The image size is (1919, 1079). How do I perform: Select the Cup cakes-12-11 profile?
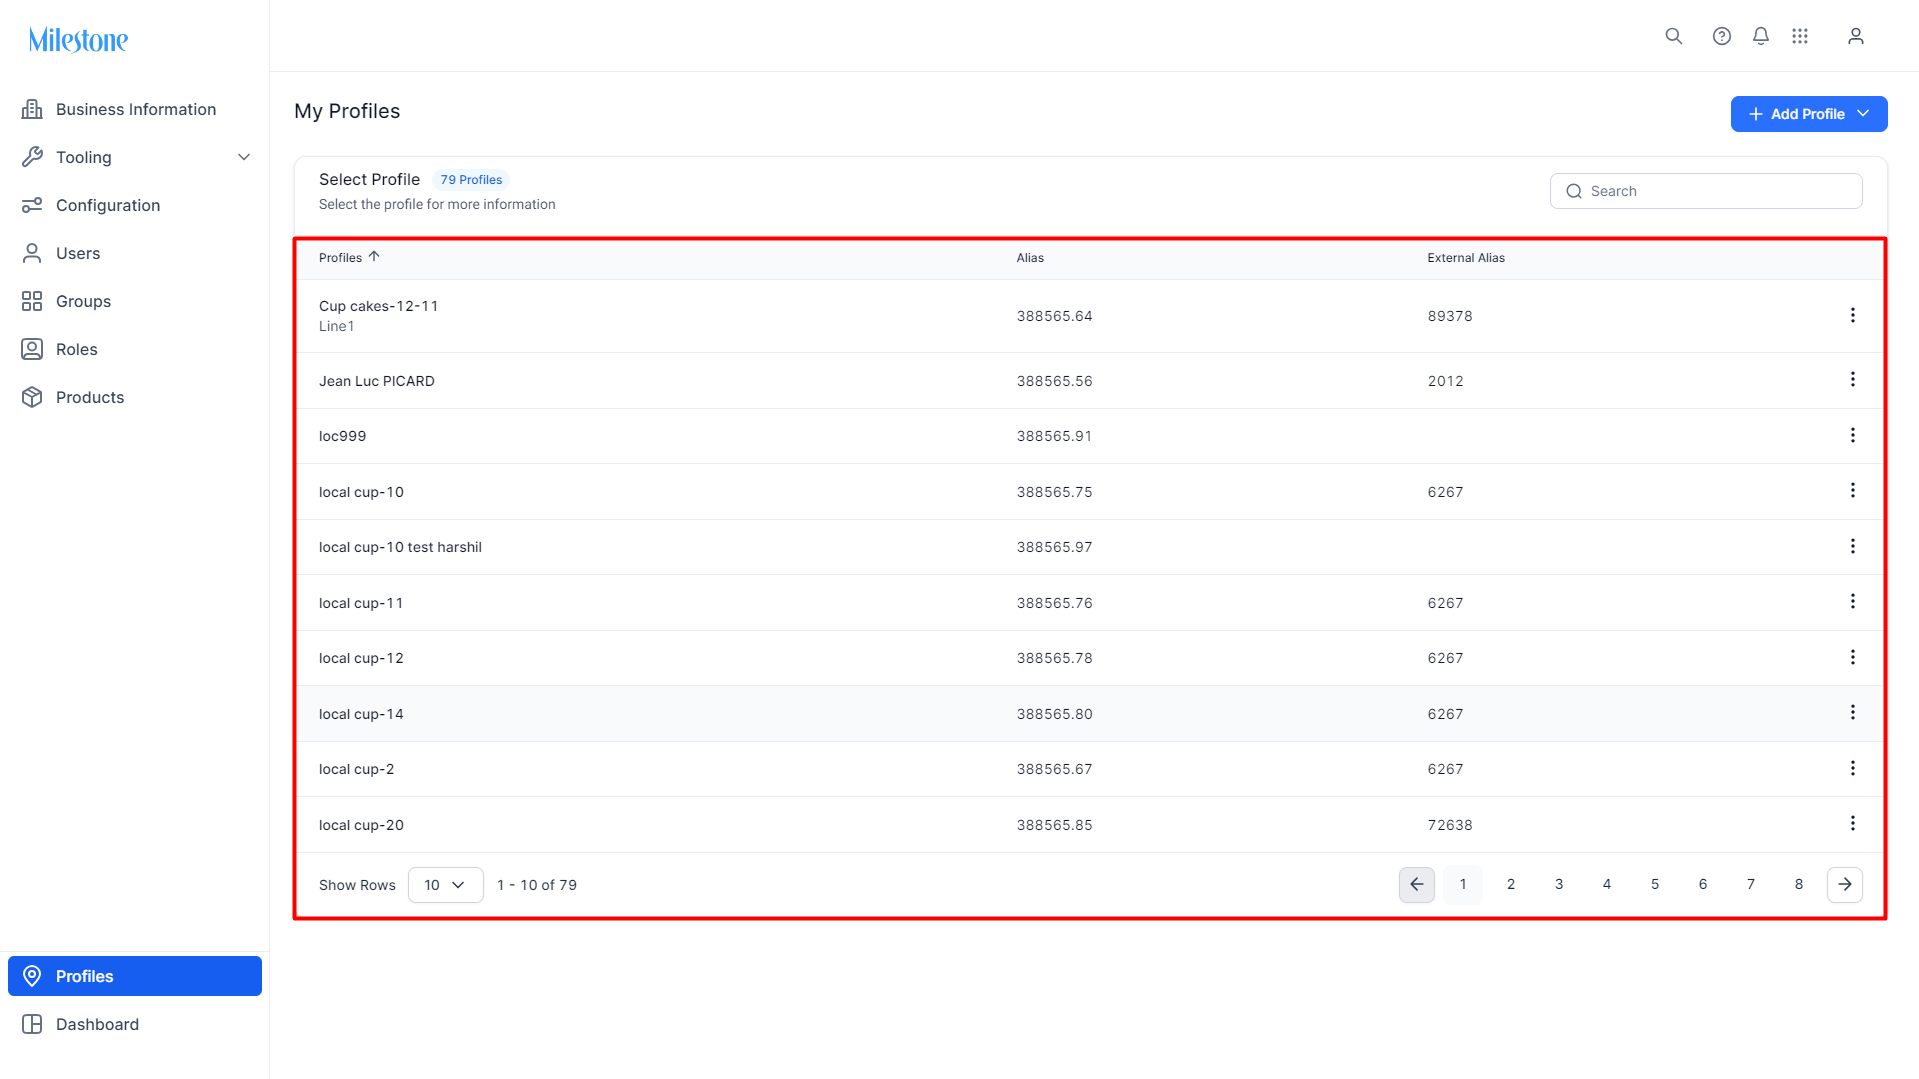coord(378,306)
